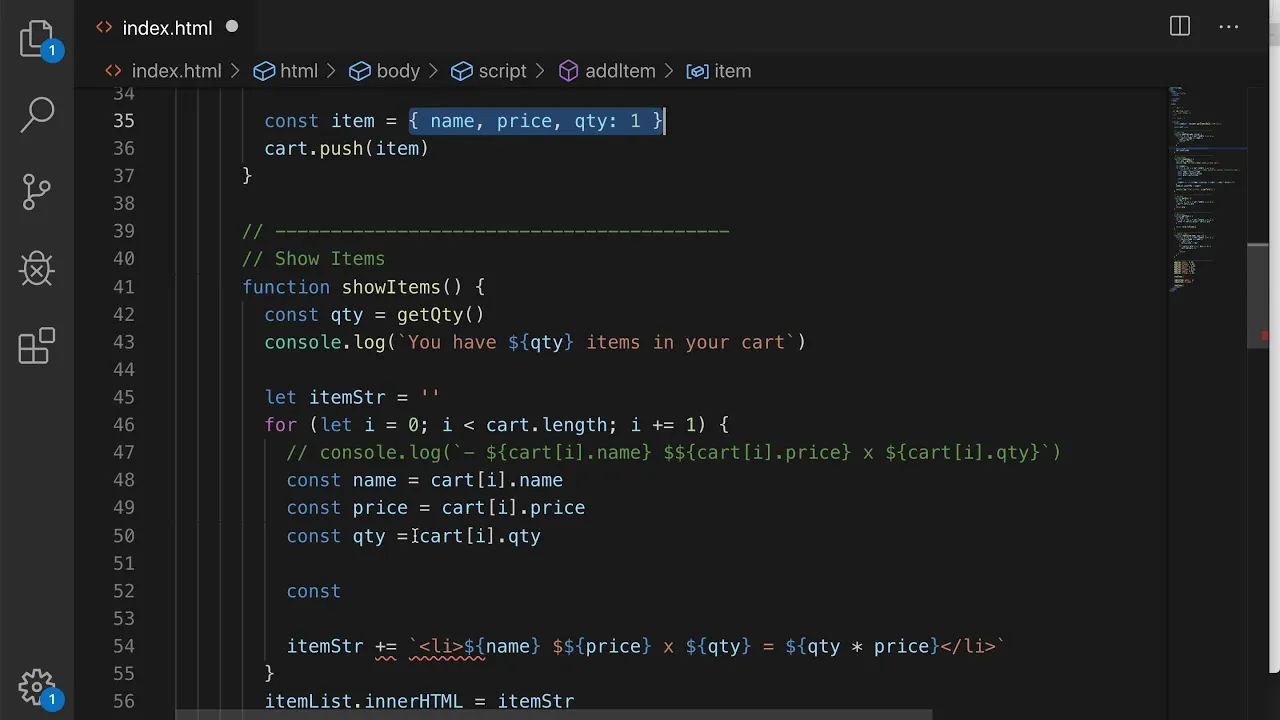Open the Run and Debug view
The width and height of the screenshot is (1280, 720).
coord(37,268)
